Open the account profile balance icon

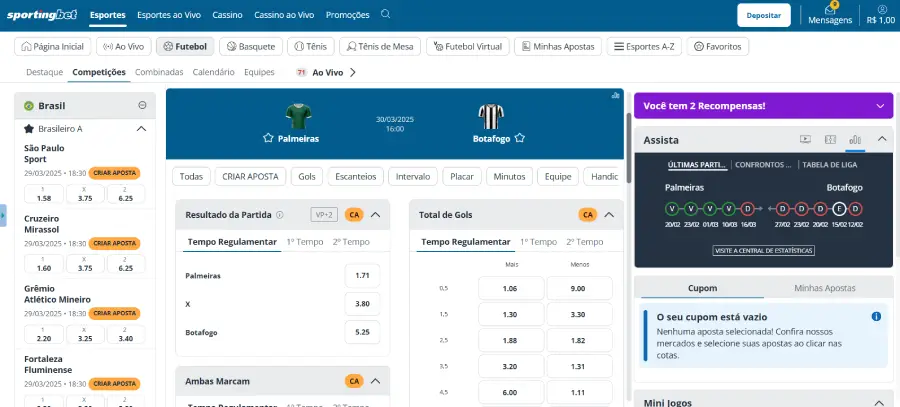click(x=882, y=9)
